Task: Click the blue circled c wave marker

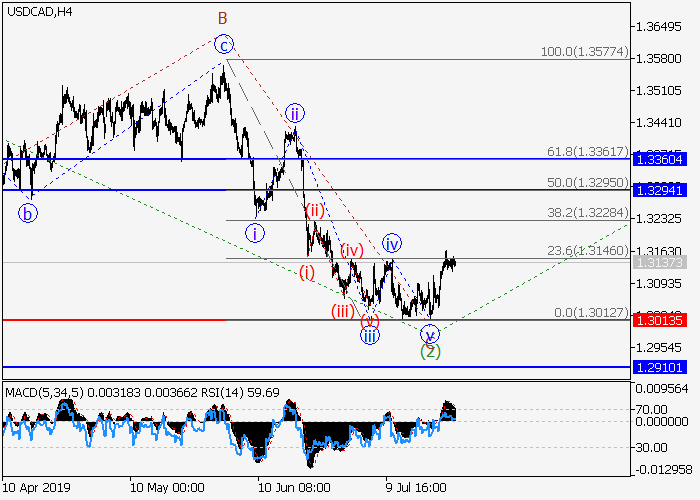Action: 225,44
